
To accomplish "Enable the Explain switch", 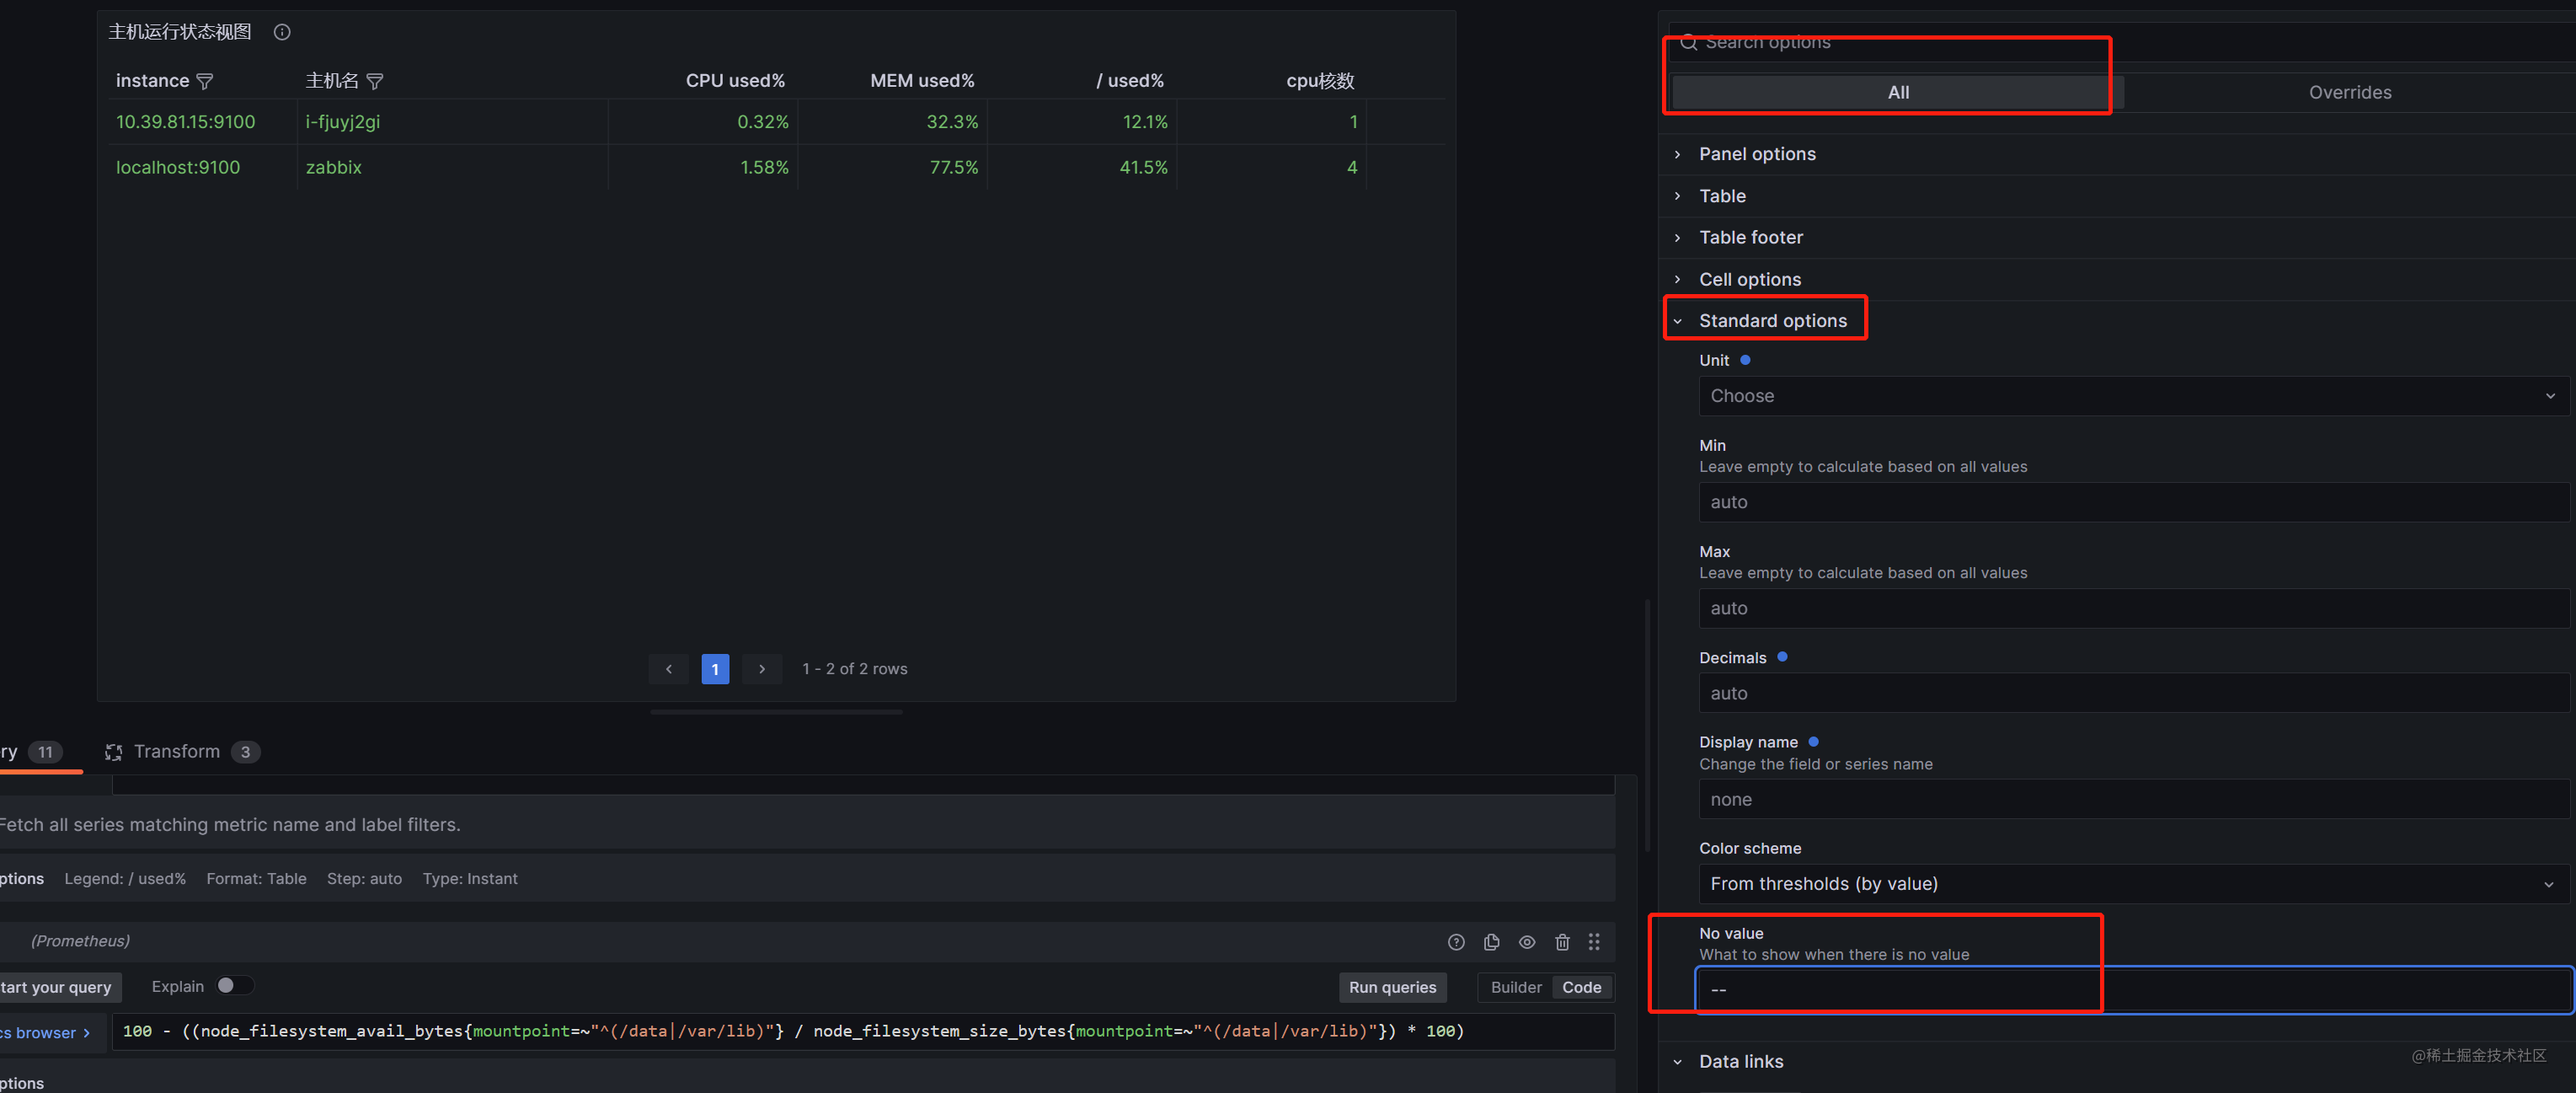I will (x=235, y=986).
